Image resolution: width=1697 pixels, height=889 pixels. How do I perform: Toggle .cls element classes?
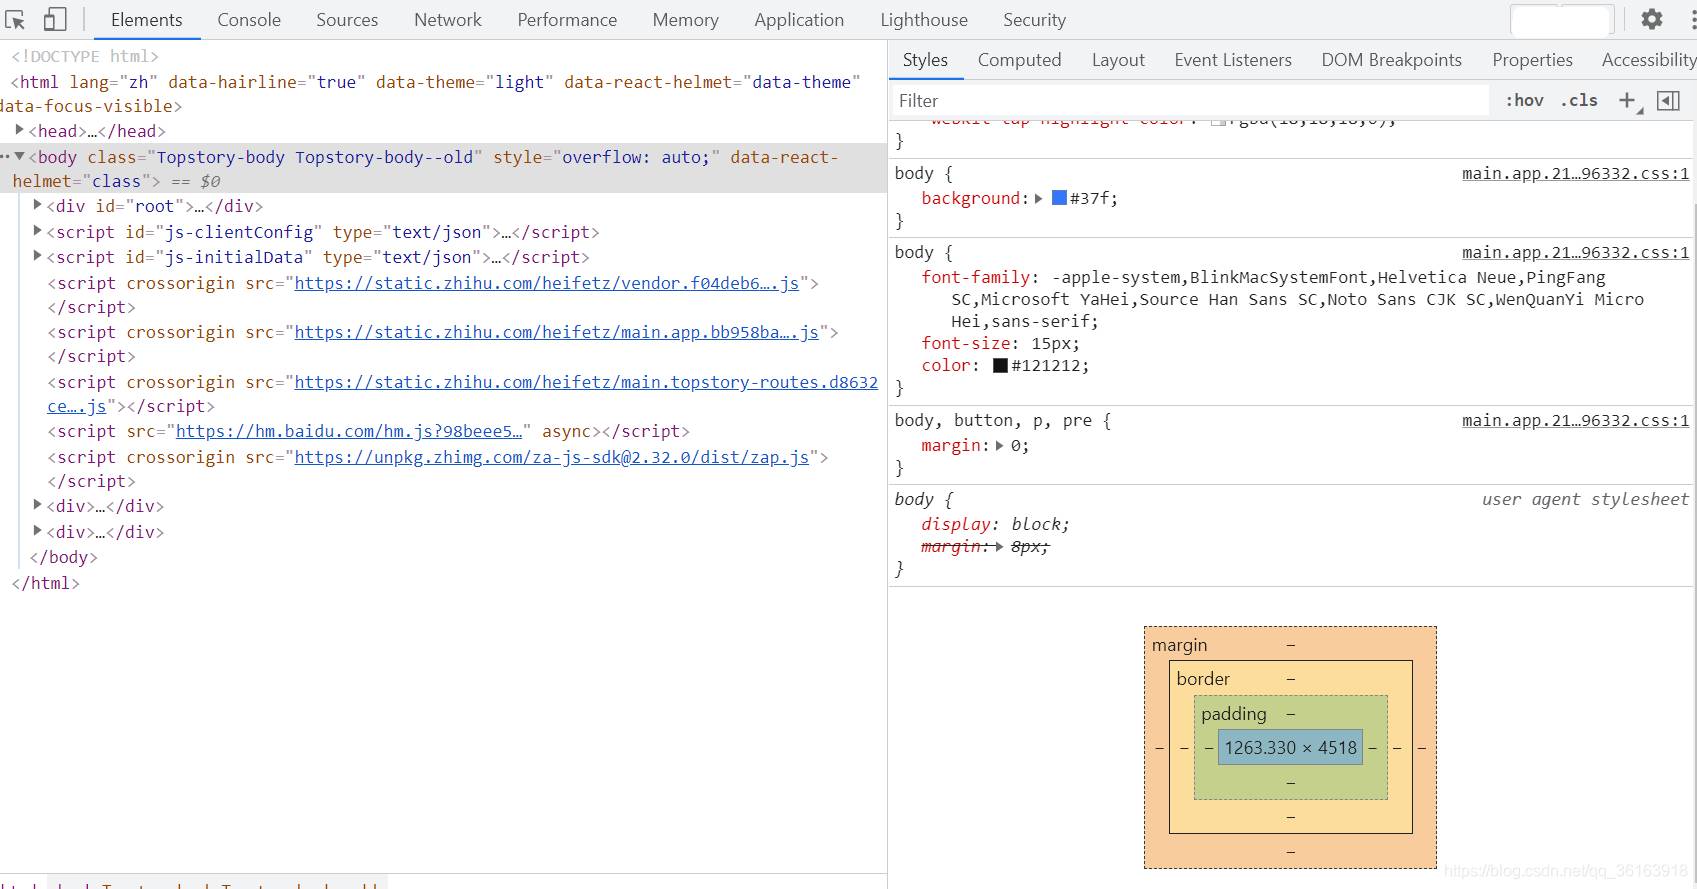point(1579,100)
